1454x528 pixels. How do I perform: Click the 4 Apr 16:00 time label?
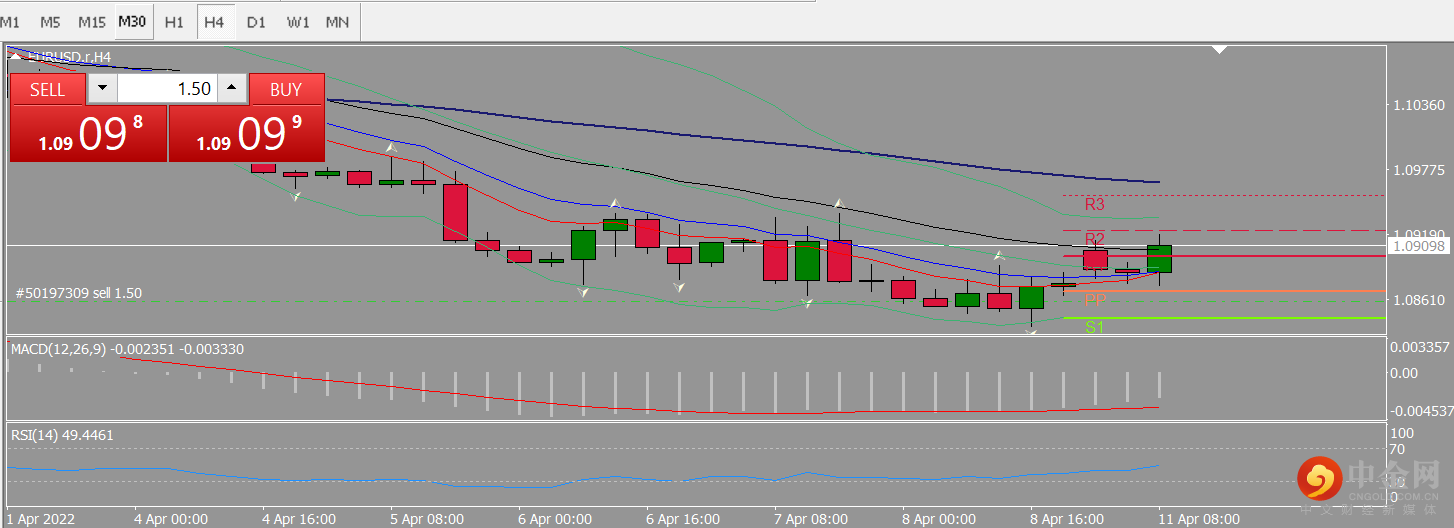pos(299,519)
